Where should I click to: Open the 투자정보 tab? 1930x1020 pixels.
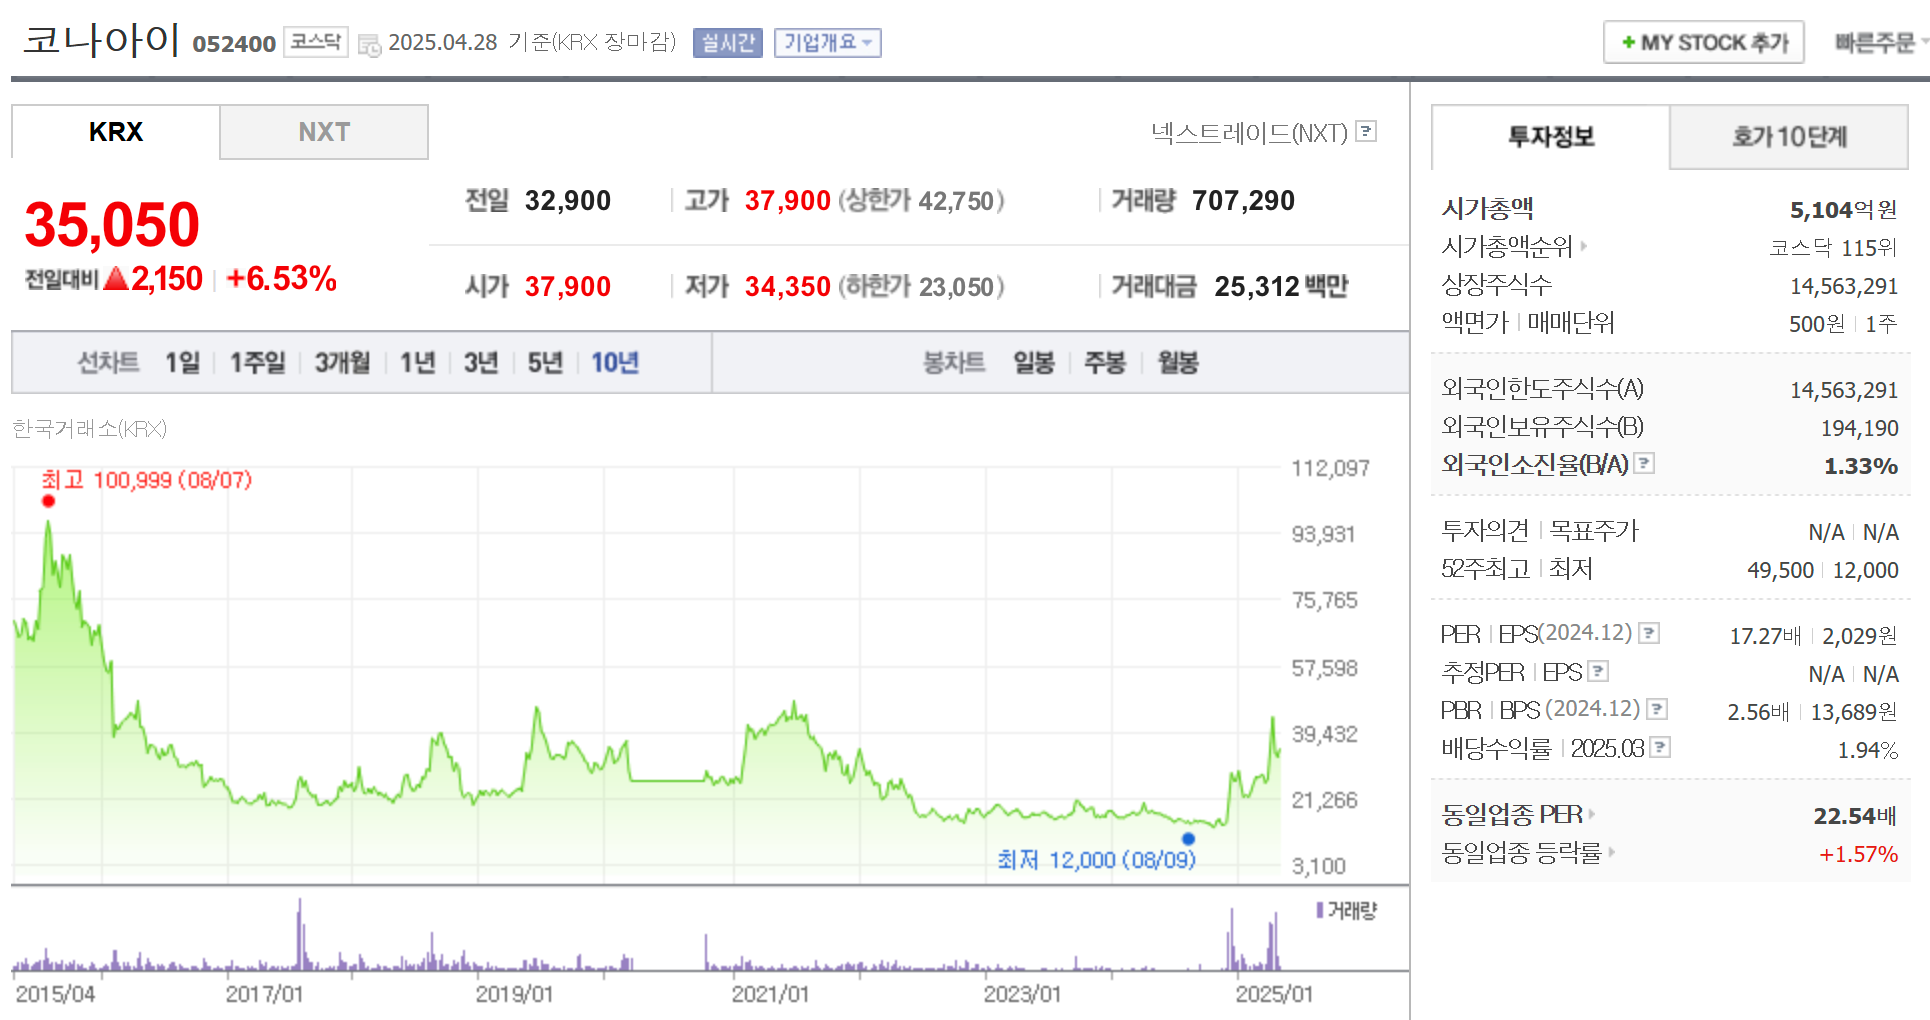[x=1551, y=137]
